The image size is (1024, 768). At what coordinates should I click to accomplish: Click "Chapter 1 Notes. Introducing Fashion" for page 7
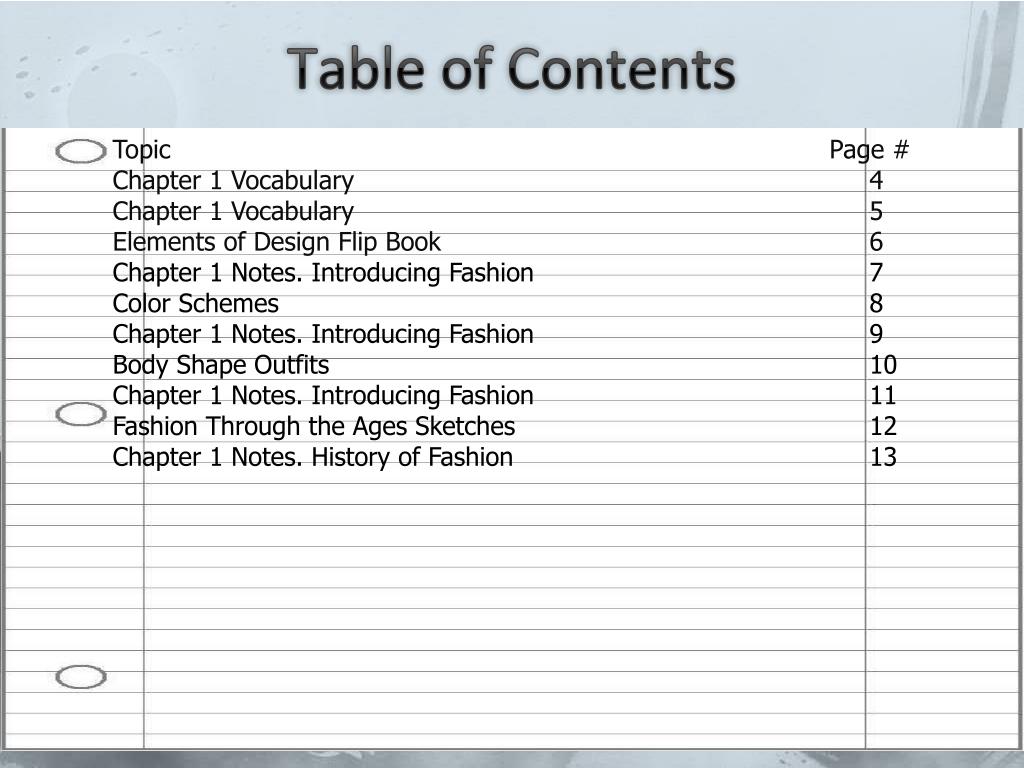coord(323,273)
